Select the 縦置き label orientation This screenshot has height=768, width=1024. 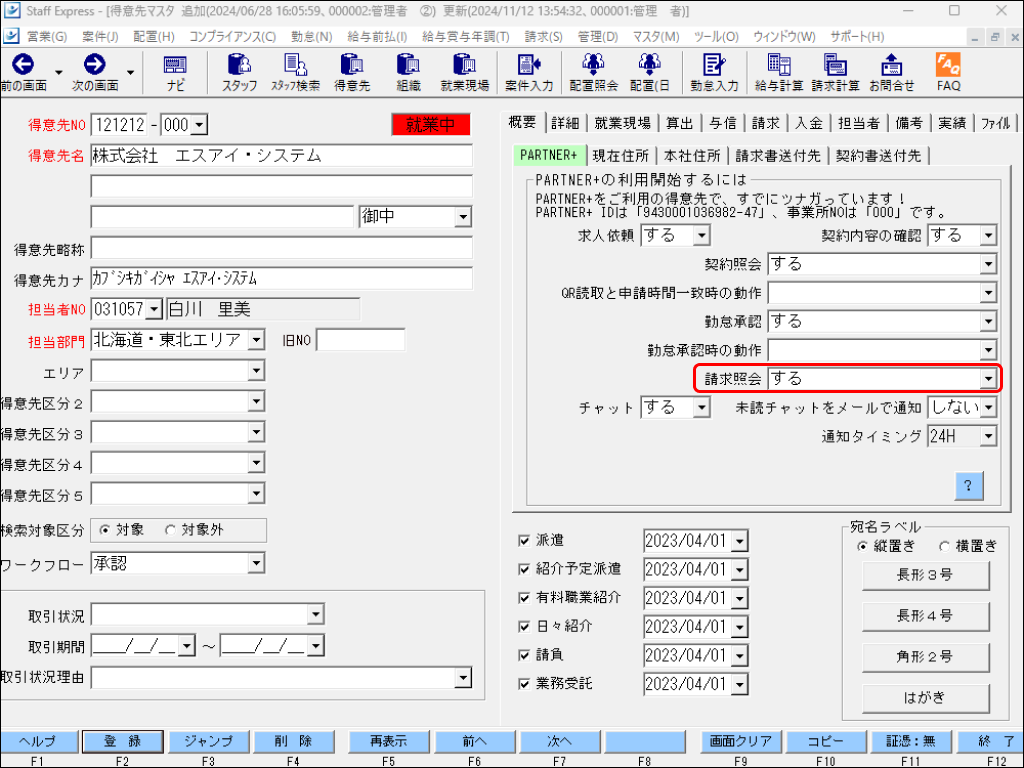coord(862,546)
